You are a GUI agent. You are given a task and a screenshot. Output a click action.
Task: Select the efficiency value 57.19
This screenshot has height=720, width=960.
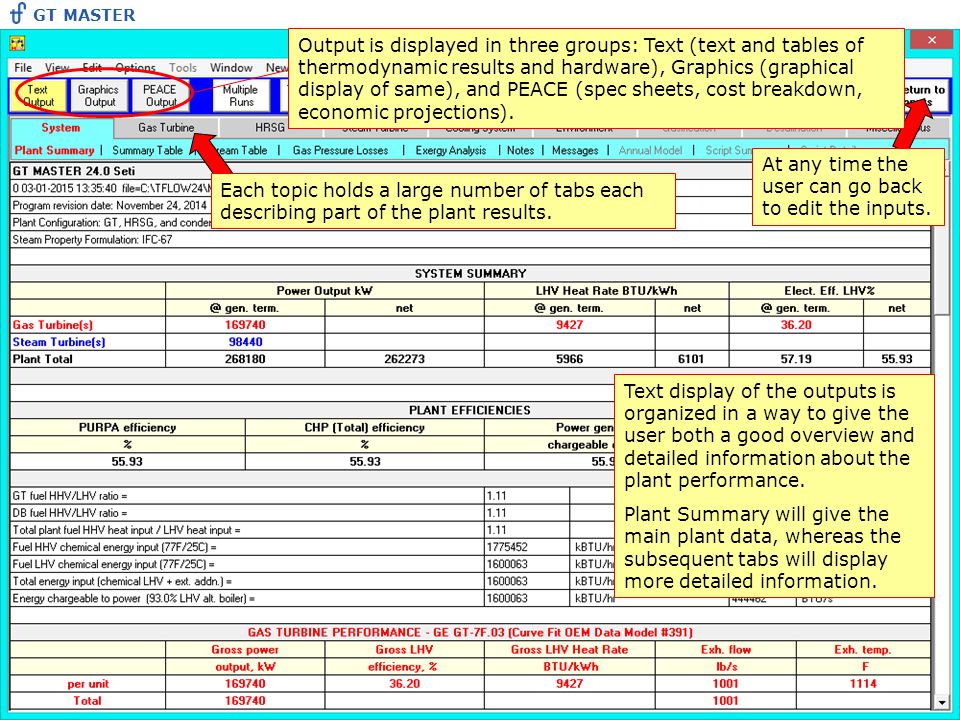pyautogui.click(x=796, y=359)
